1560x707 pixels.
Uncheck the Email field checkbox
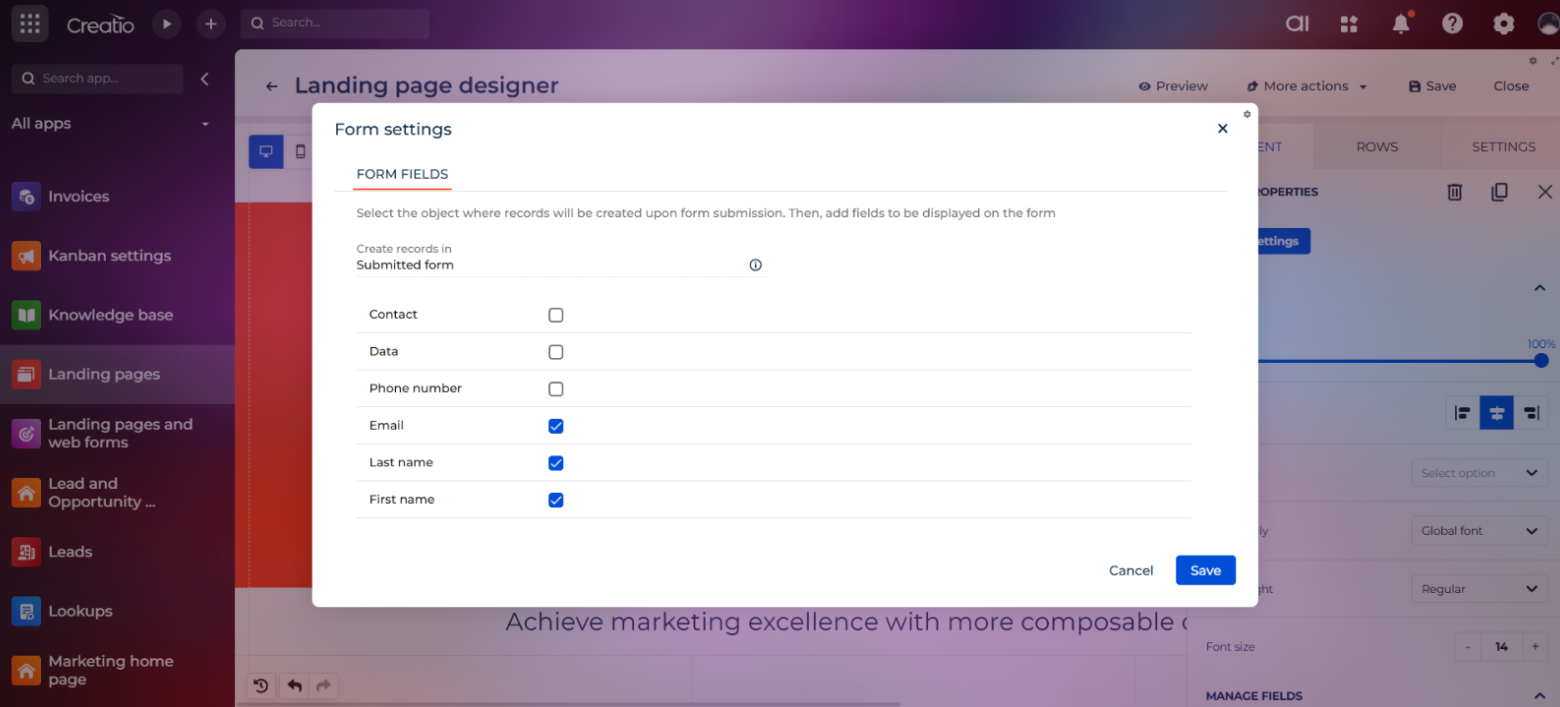pyautogui.click(x=556, y=426)
